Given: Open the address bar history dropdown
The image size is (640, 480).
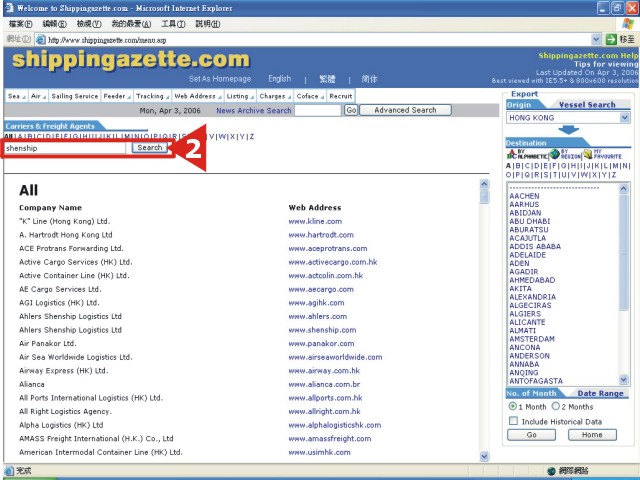Looking at the screenshot, I should click(596, 40).
